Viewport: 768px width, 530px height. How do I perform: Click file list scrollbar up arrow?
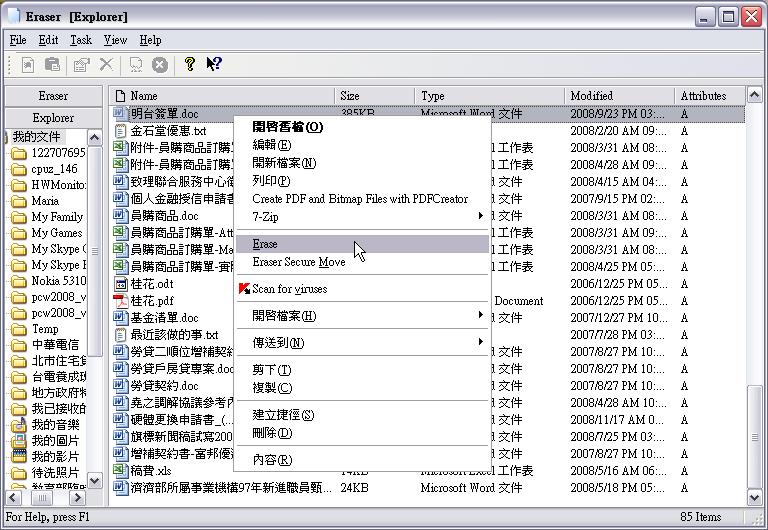coord(755,95)
